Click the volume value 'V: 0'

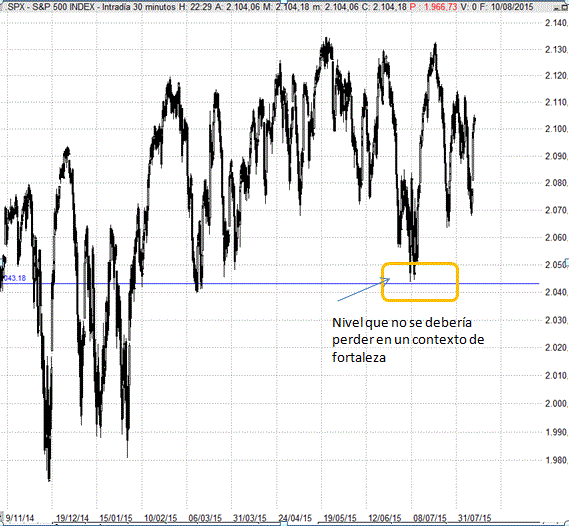(x=469, y=6)
